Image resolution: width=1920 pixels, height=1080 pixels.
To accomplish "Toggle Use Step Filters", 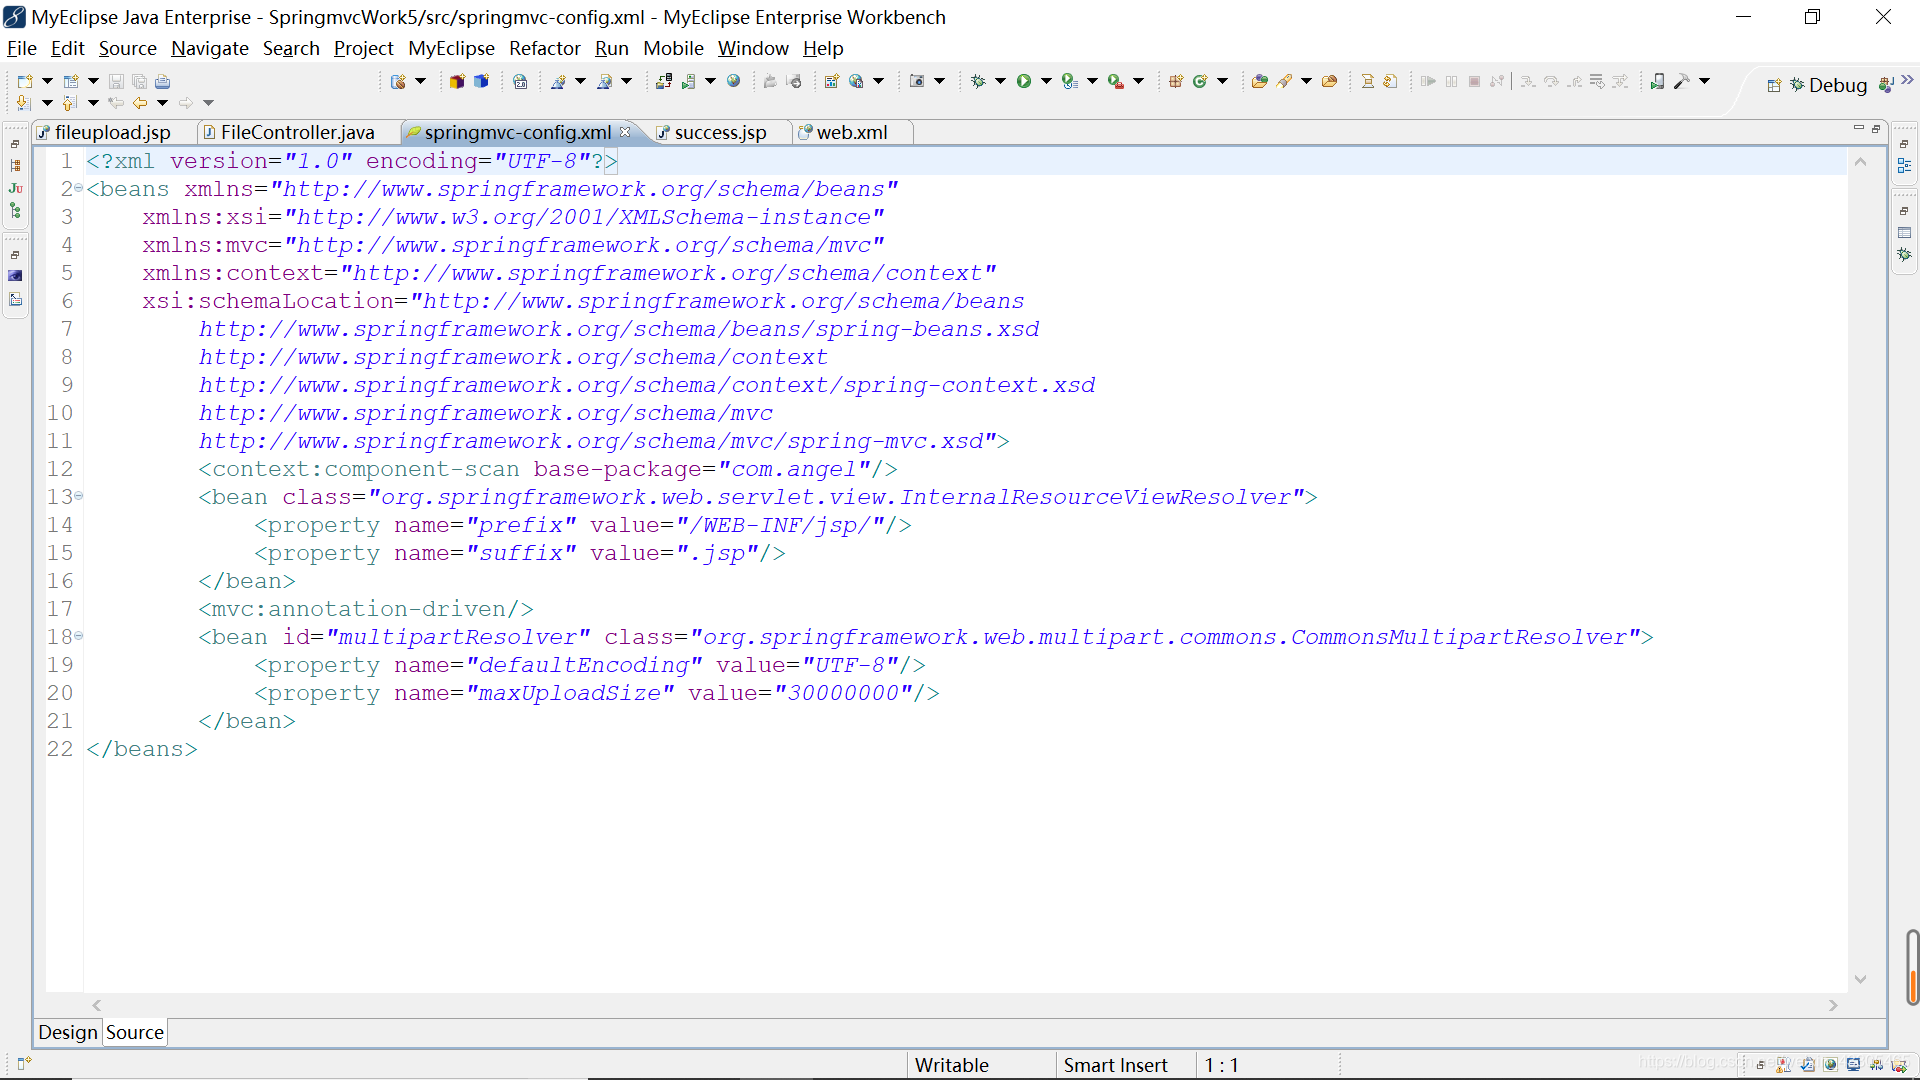I will [x=1620, y=81].
